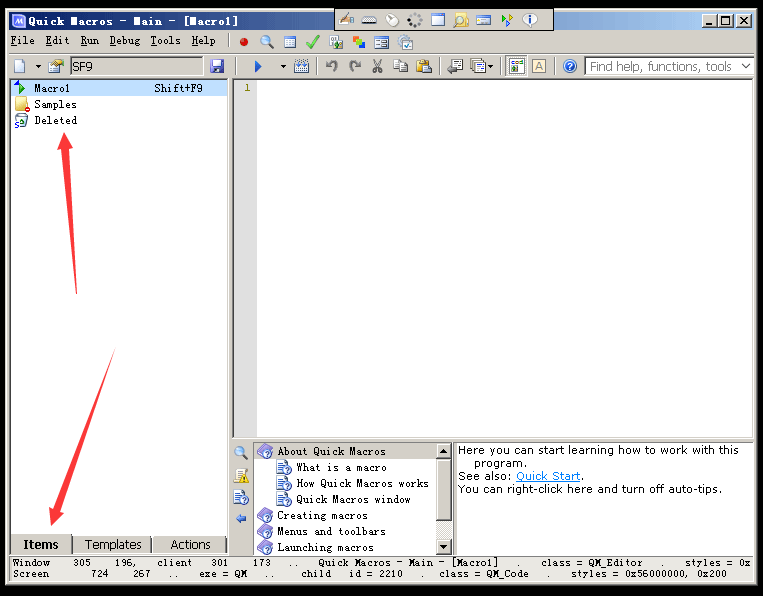Viewport: 763px width, 596px height.
Task: Open the dropdown arrow next to Run button
Action: [283, 66]
